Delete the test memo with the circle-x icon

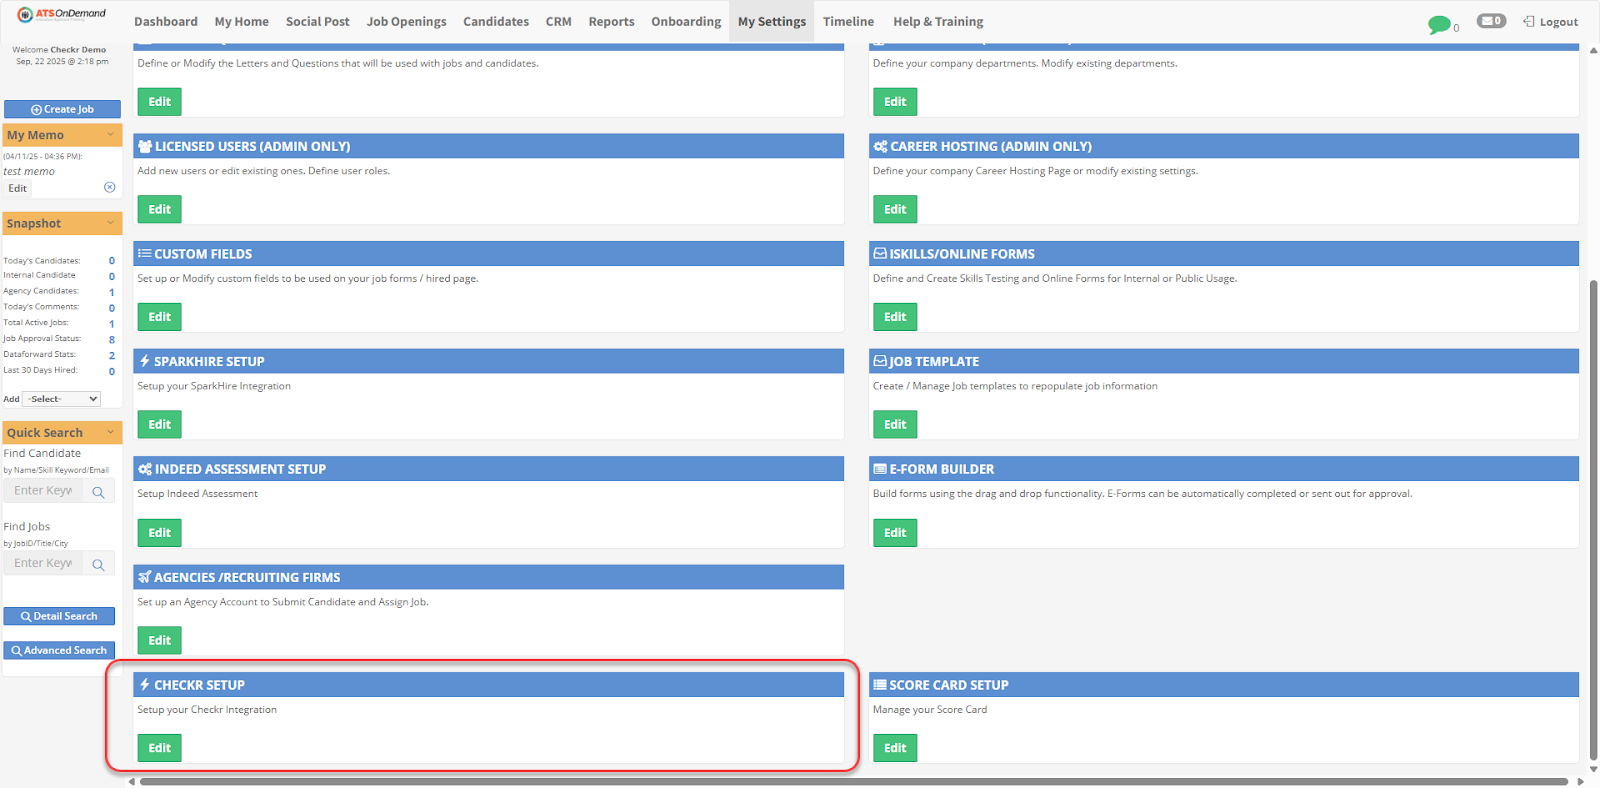[110, 187]
